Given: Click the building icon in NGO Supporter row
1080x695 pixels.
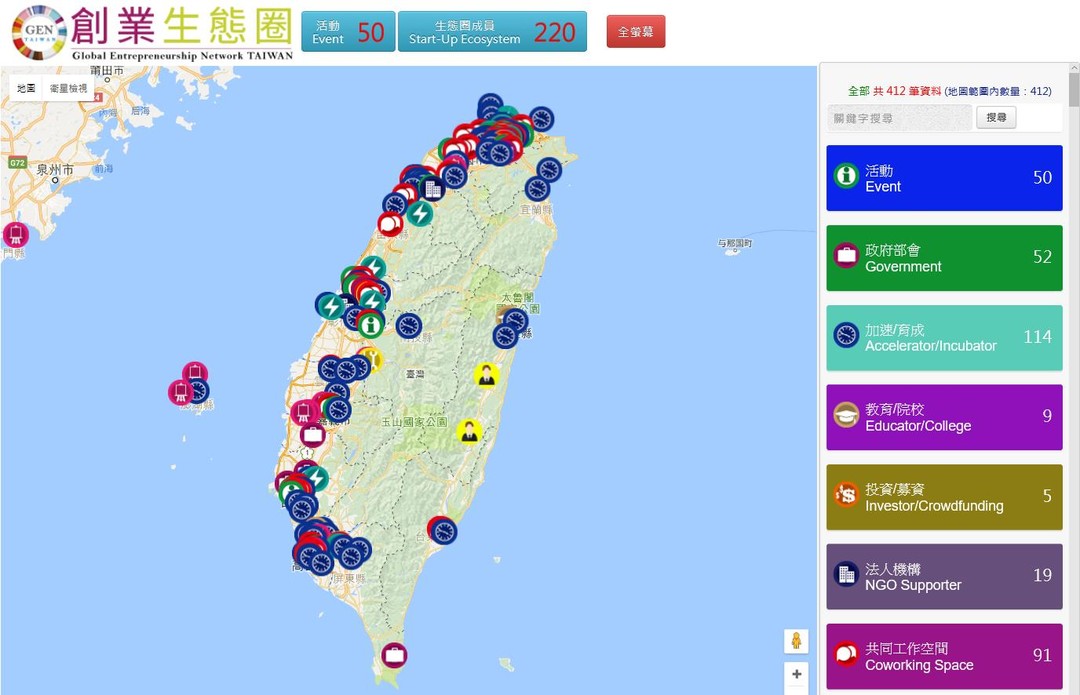Looking at the screenshot, I should click(846, 574).
